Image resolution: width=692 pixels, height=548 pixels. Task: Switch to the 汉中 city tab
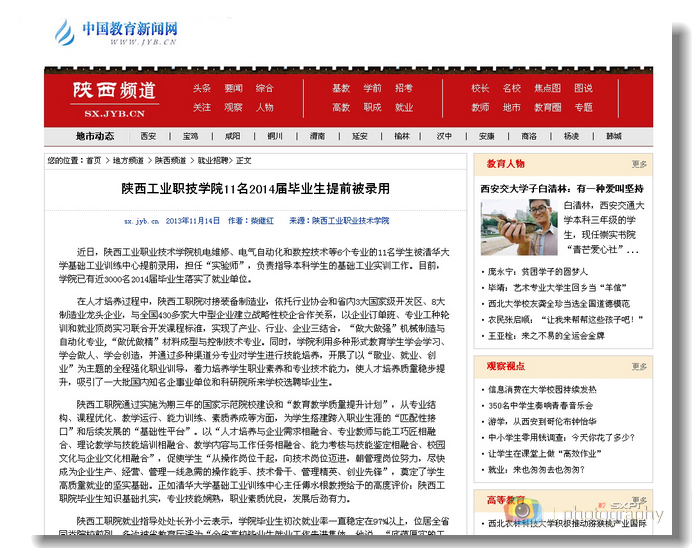444,136
